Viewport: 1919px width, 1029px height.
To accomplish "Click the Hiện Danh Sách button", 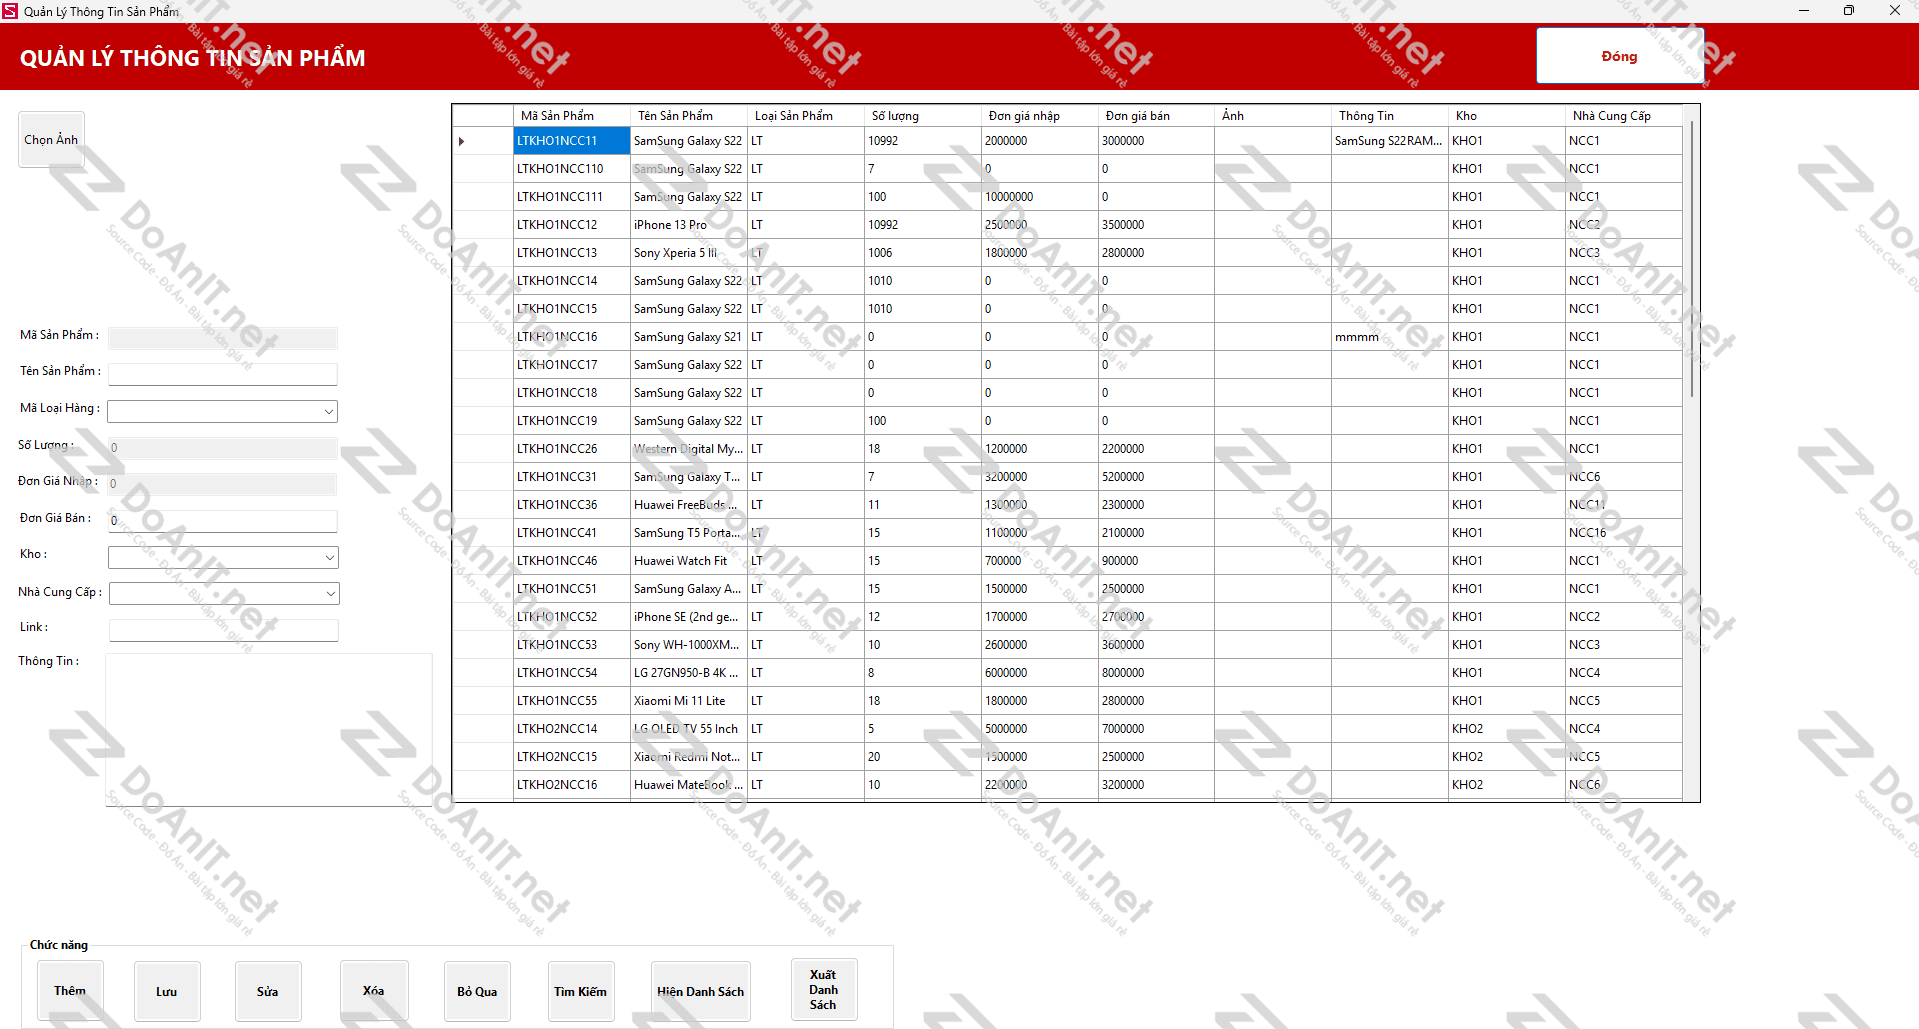I will point(701,991).
